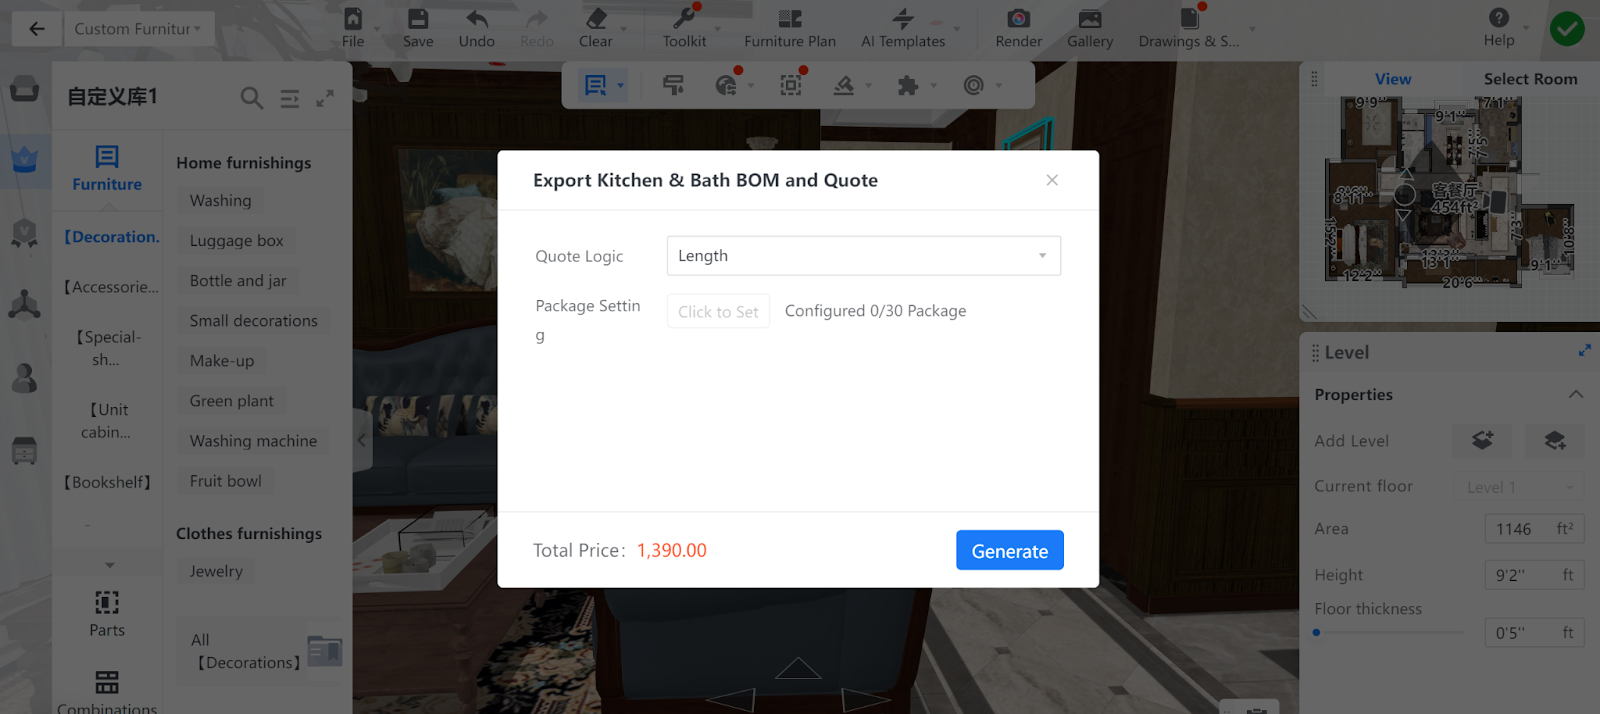
Task: Open the Gallery icon in toolbar
Action: [1090, 19]
